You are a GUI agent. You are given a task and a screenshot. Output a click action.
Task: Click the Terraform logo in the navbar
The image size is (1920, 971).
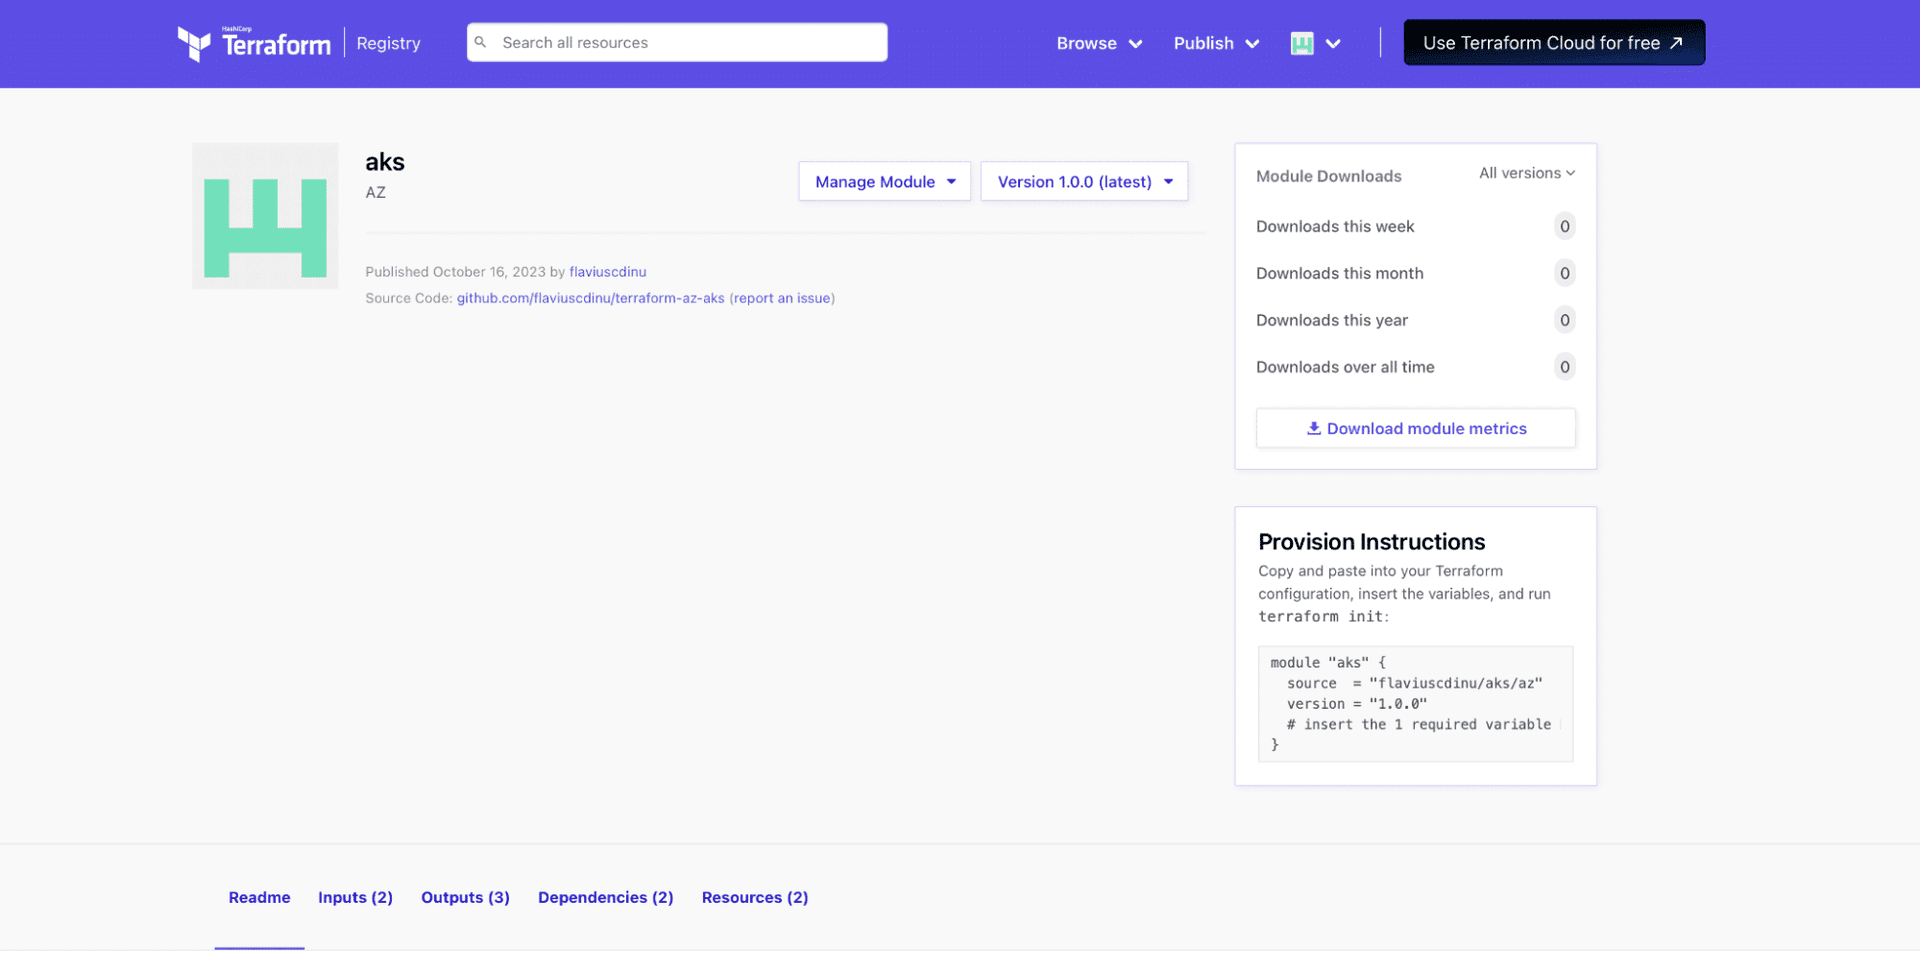tap(253, 43)
